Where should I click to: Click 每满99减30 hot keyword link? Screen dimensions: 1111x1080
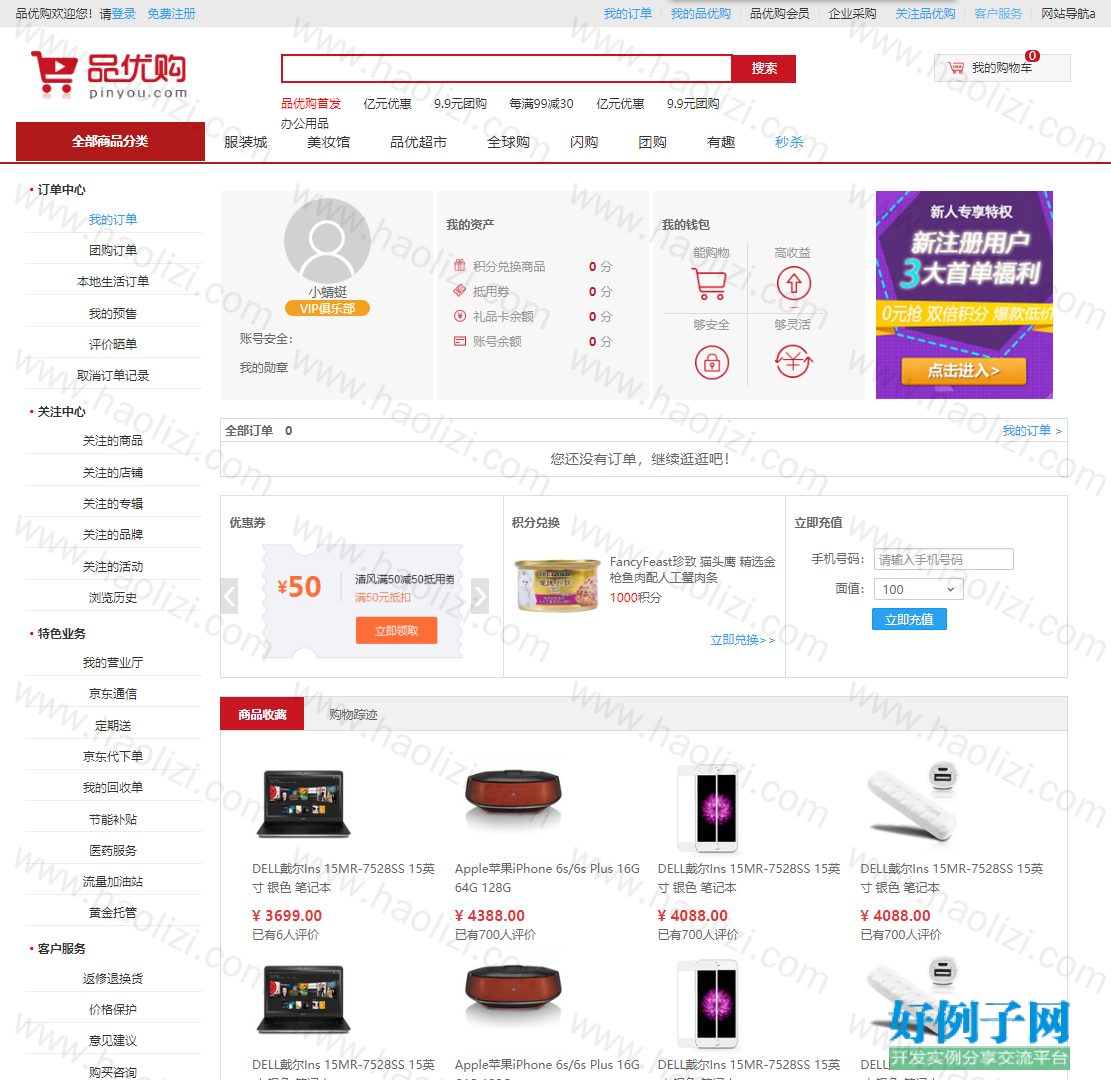pos(541,103)
